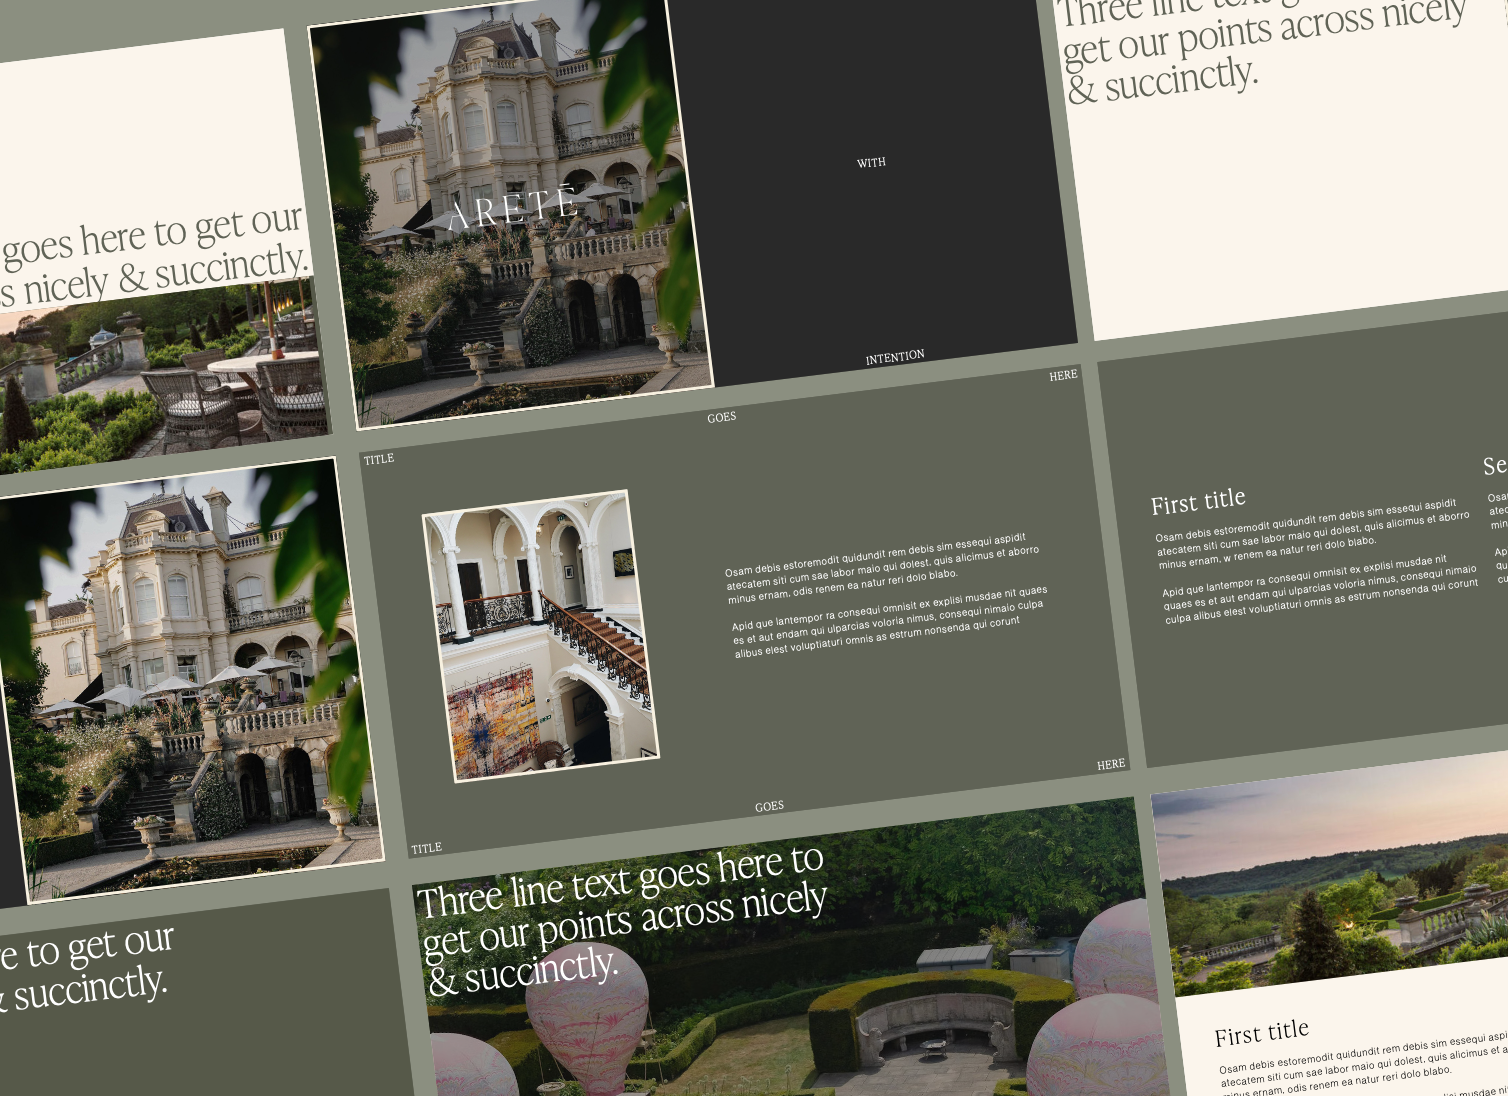Select the 'INTENTION' text on the dark slide
Image resolution: width=1508 pixels, height=1096 pixels.
(x=895, y=357)
